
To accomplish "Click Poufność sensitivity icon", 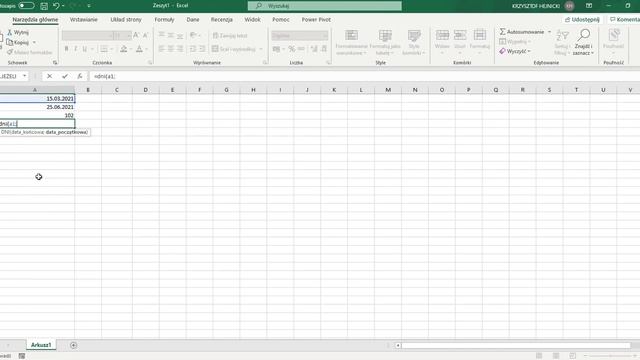I will pos(613,35).
